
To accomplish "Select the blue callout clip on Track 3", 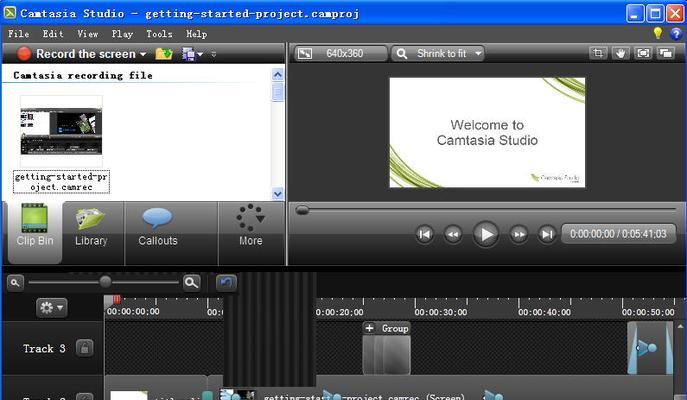I will (649, 348).
